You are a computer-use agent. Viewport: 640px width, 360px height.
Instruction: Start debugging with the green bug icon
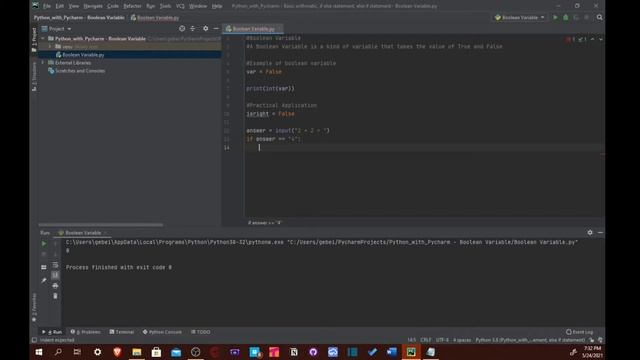coord(566,18)
